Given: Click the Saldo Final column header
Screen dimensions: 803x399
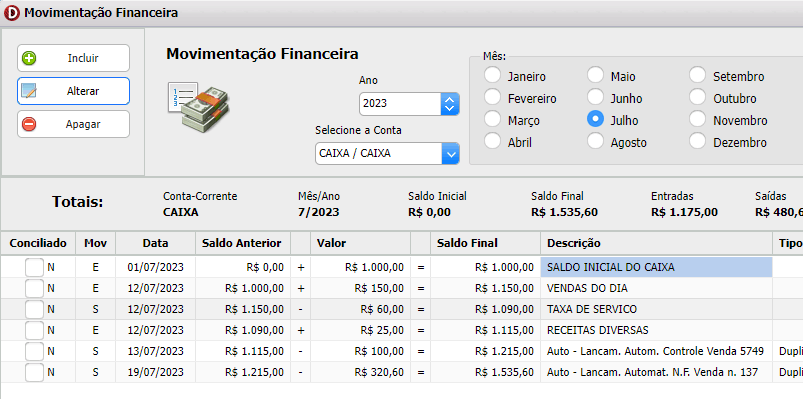Looking at the screenshot, I should pyautogui.click(x=485, y=243).
